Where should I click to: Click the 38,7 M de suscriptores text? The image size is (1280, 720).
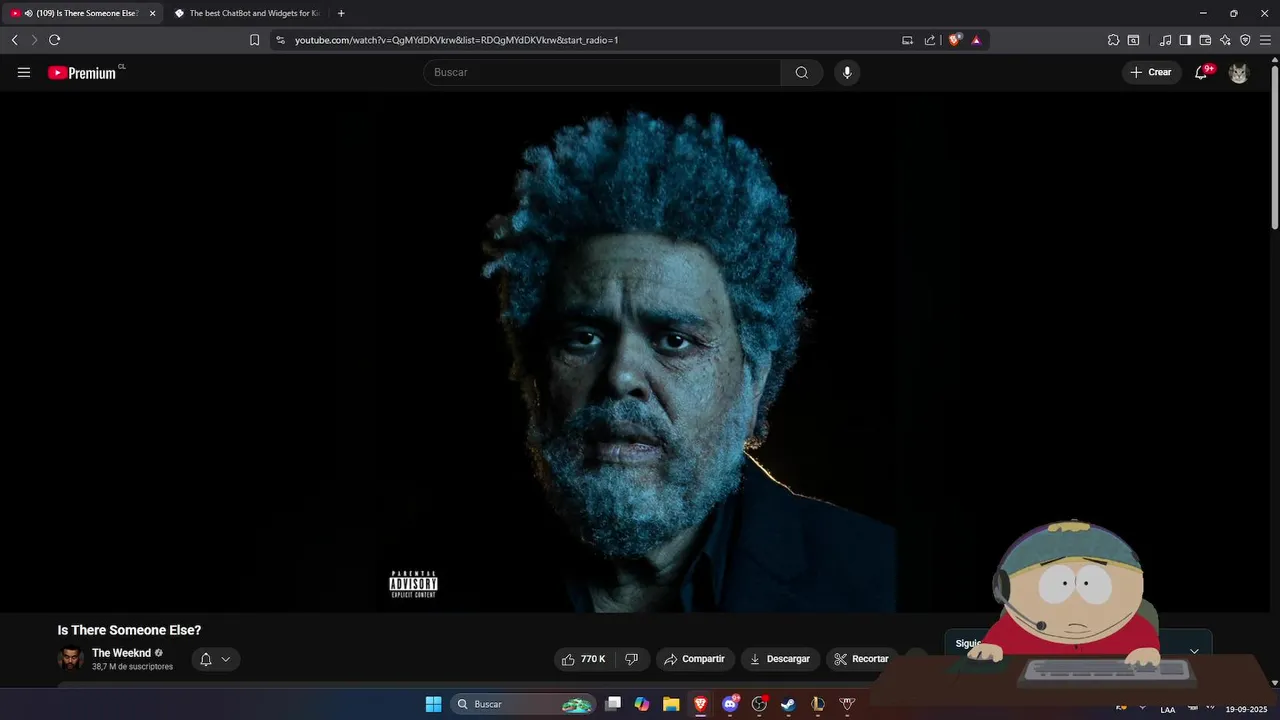click(x=132, y=667)
